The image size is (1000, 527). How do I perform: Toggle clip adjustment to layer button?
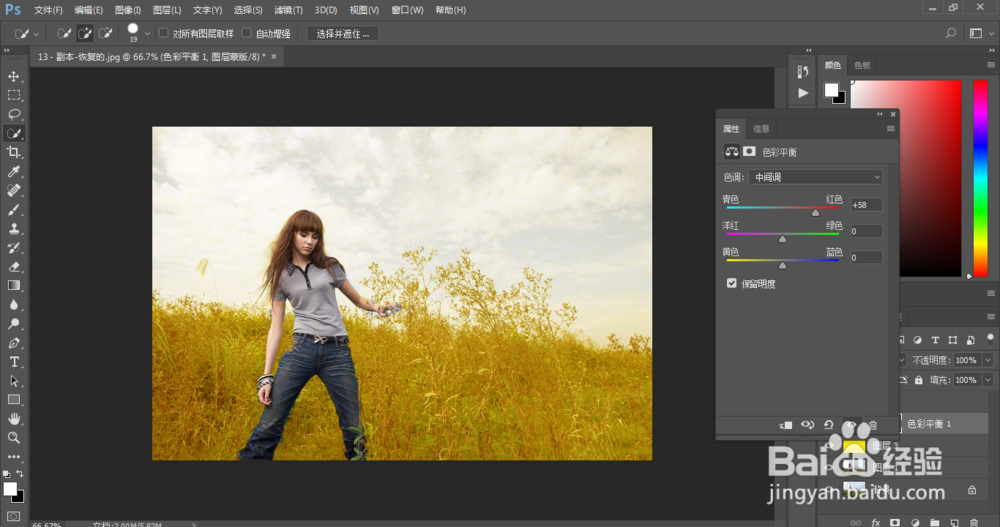coord(786,425)
